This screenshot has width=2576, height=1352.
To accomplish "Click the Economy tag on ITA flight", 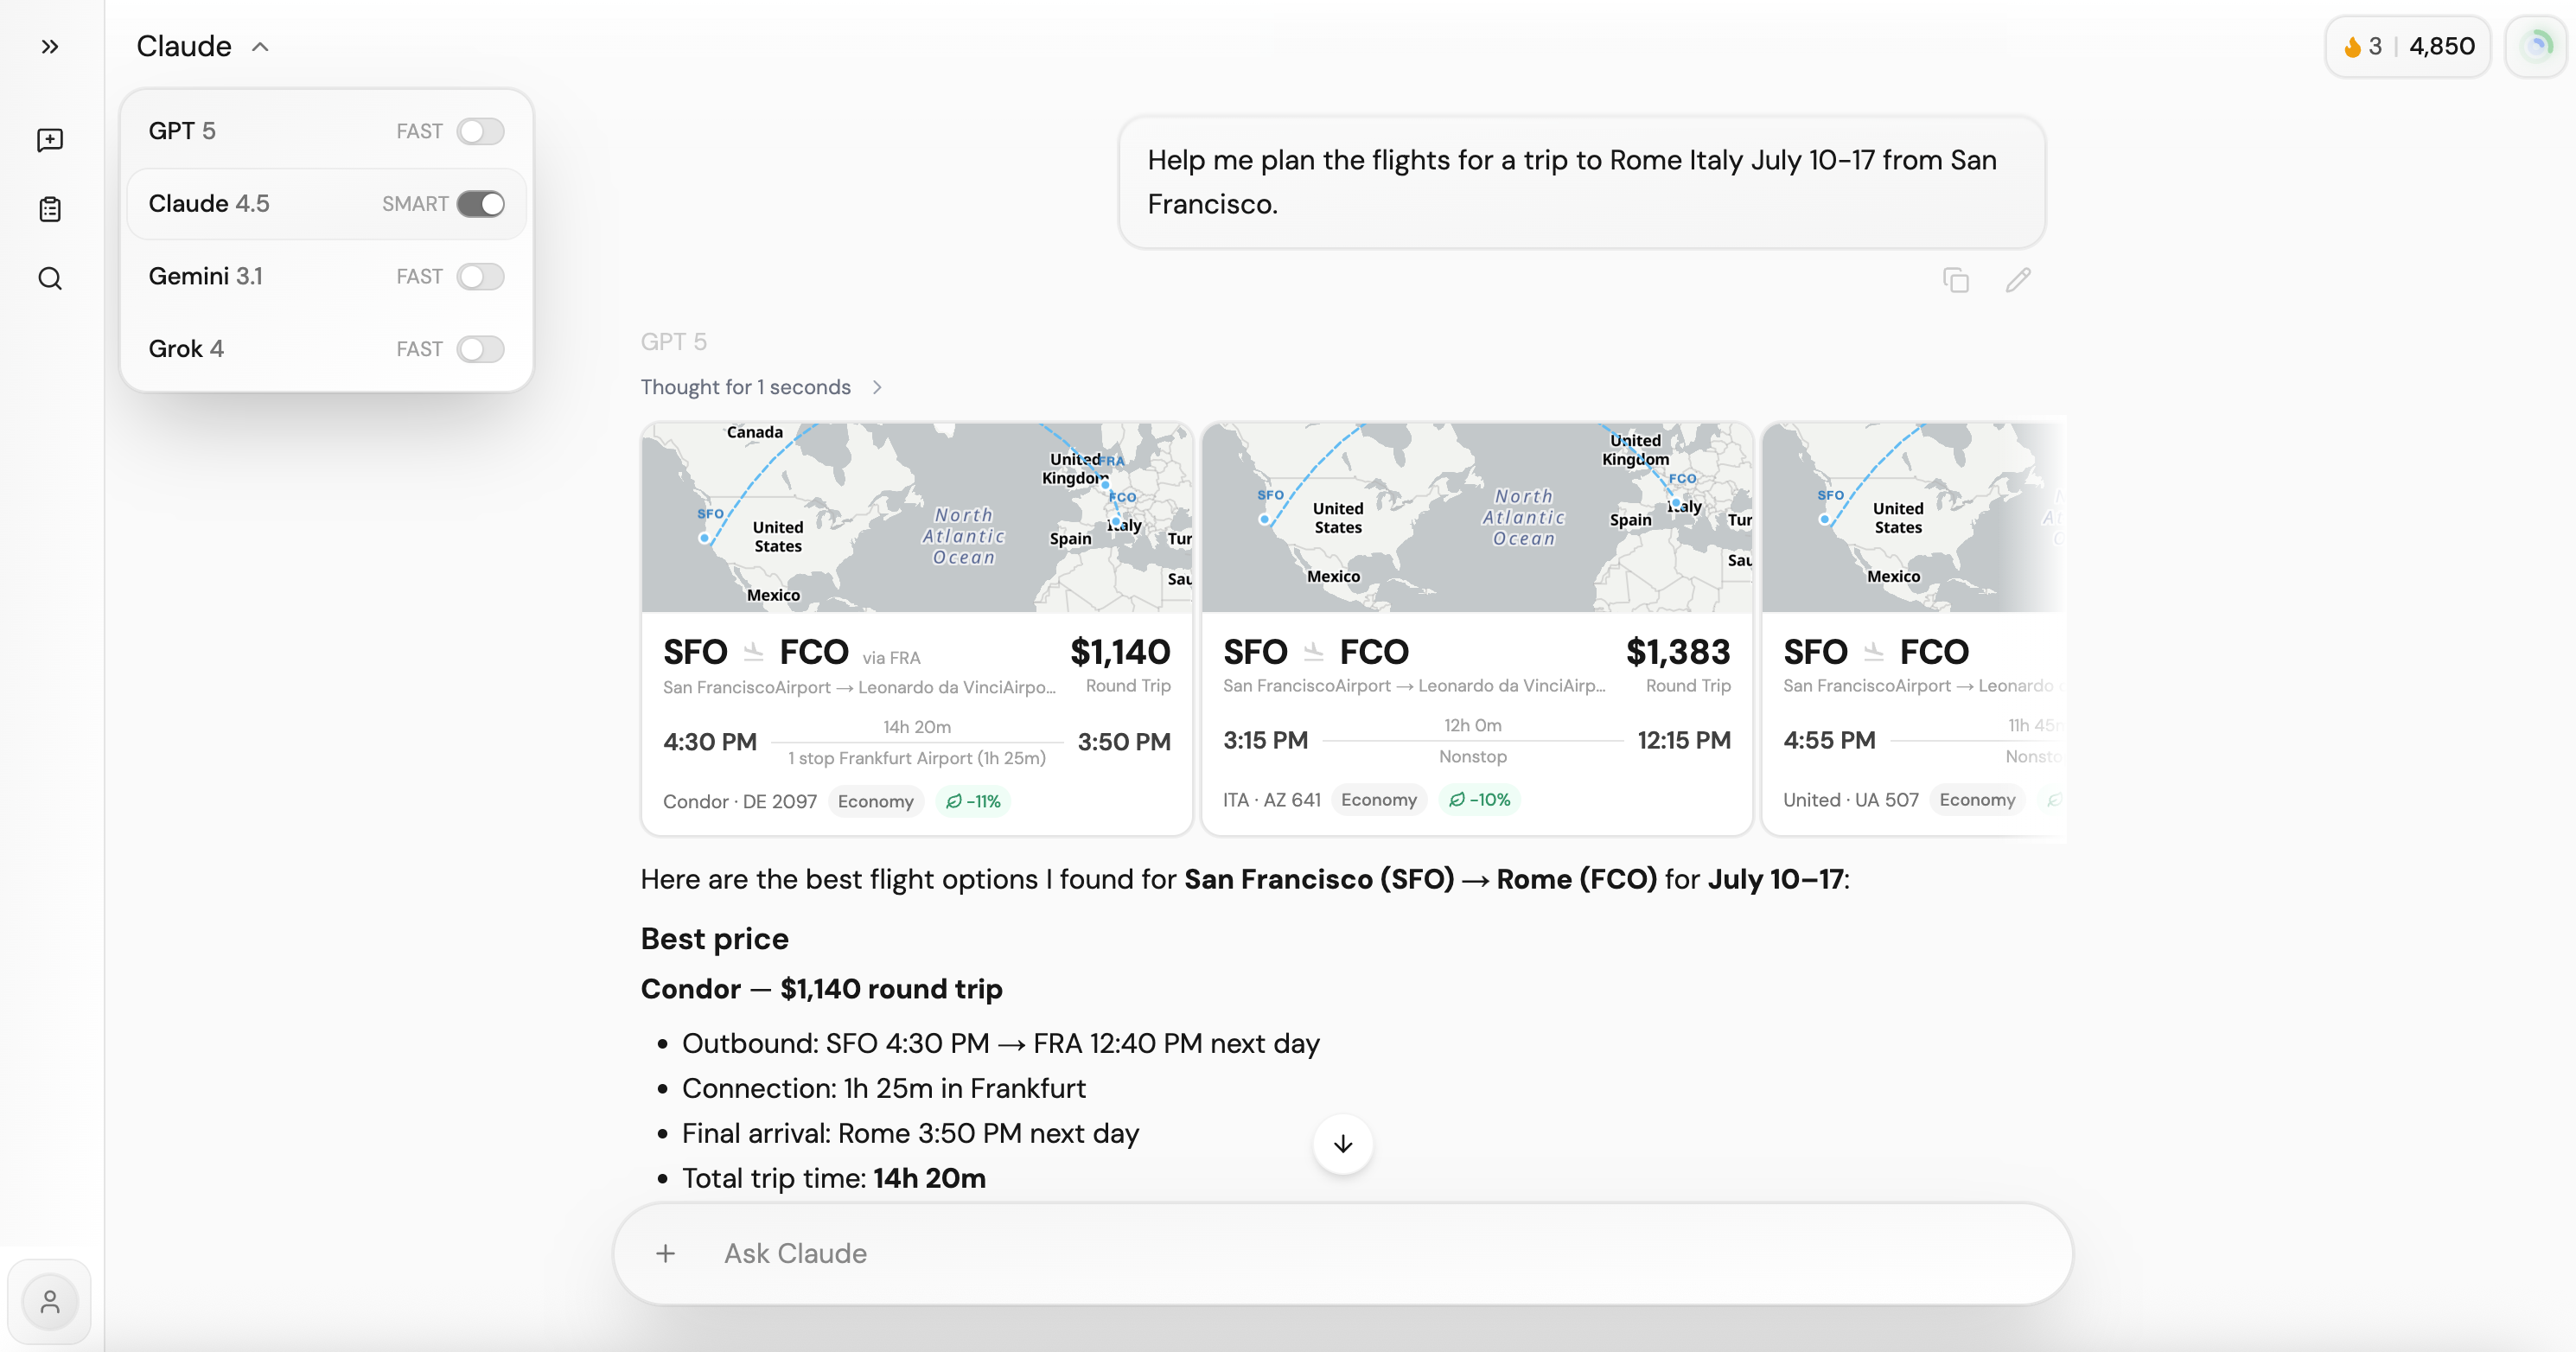I will coord(1379,800).
